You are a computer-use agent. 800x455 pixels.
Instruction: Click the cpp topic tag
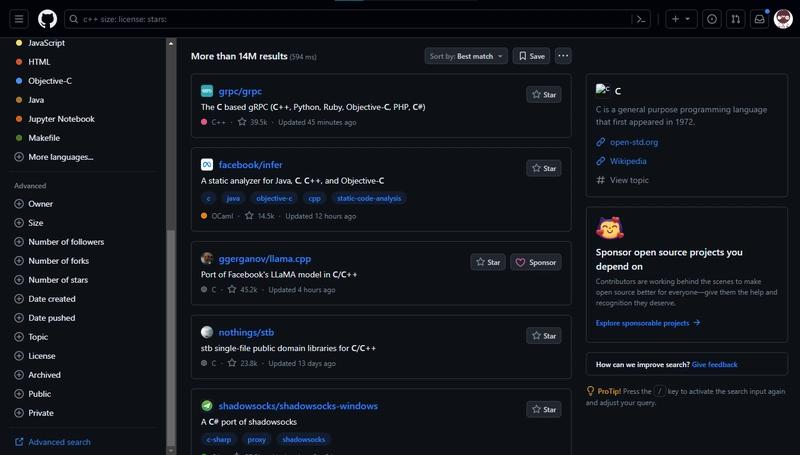click(x=314, y=198)
